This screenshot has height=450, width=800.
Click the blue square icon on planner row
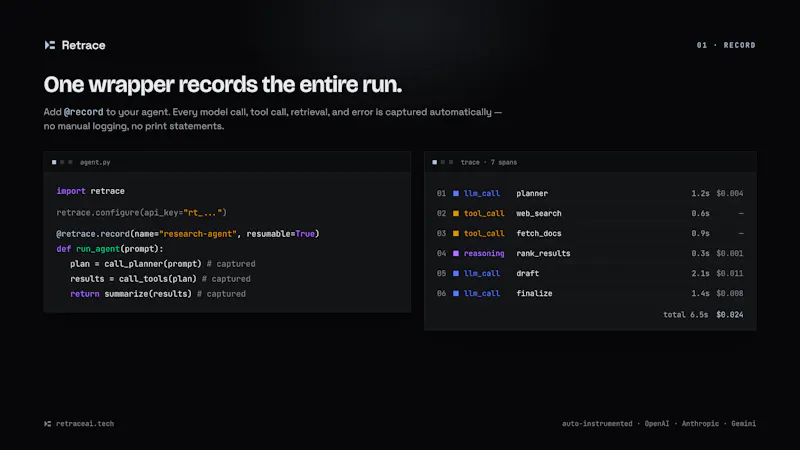click(456, 193)
